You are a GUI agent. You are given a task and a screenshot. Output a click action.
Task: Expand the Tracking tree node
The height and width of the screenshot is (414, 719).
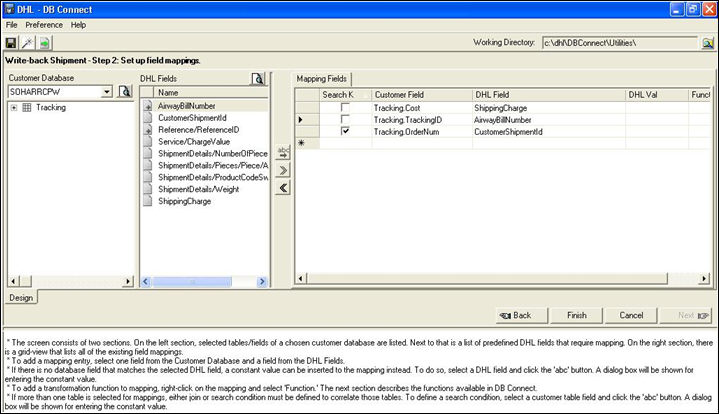[14, 108]
